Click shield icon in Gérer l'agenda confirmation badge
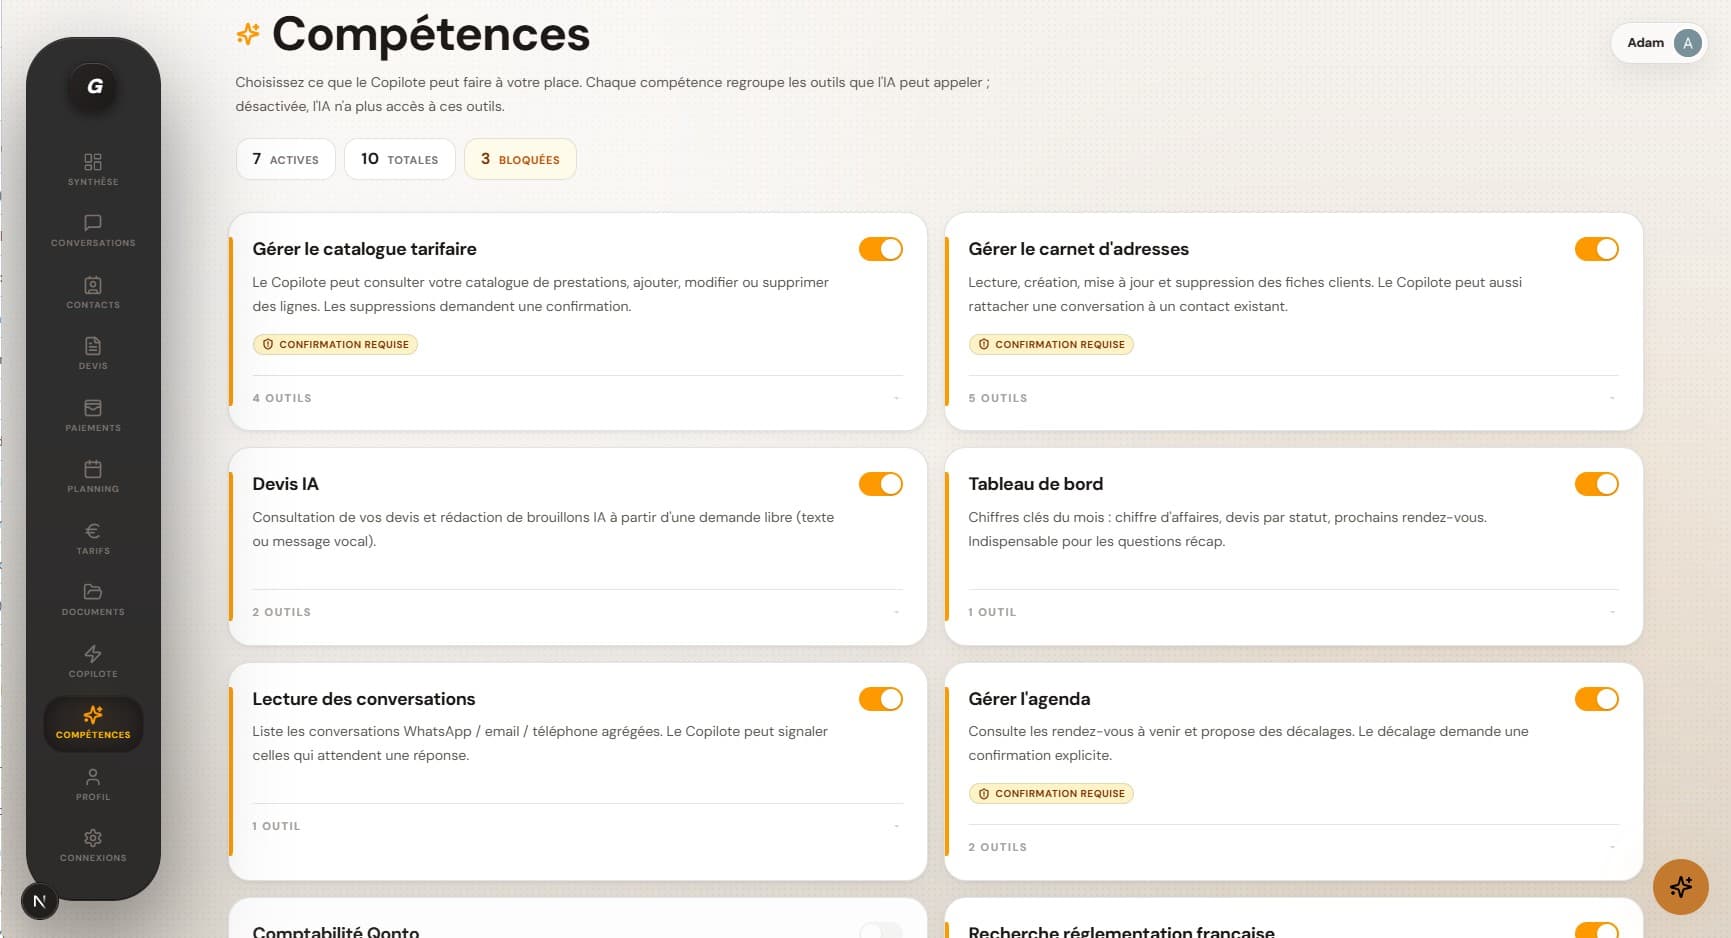 click(x=984, y=793)
